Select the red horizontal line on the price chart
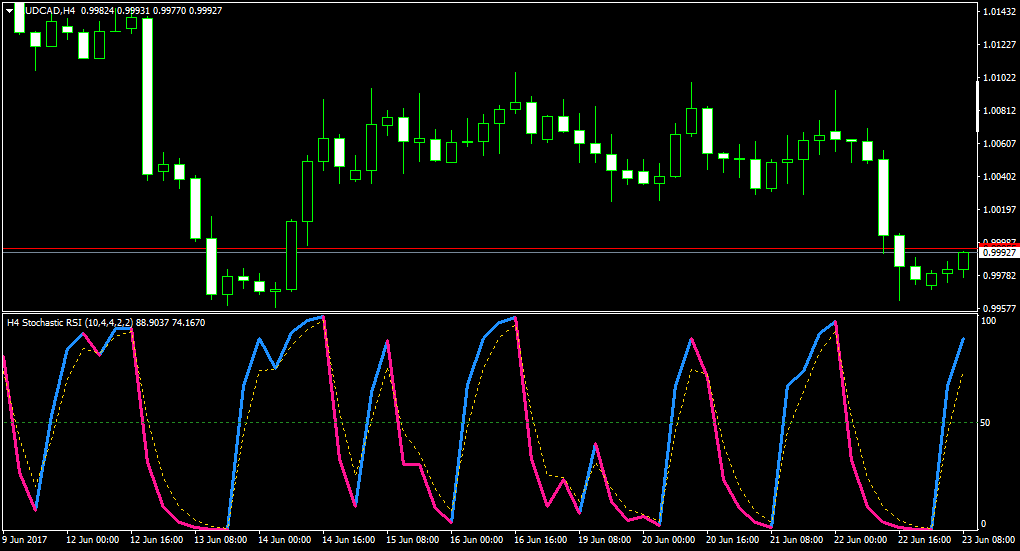This screenshot has width=1020, height=551. 489,249
